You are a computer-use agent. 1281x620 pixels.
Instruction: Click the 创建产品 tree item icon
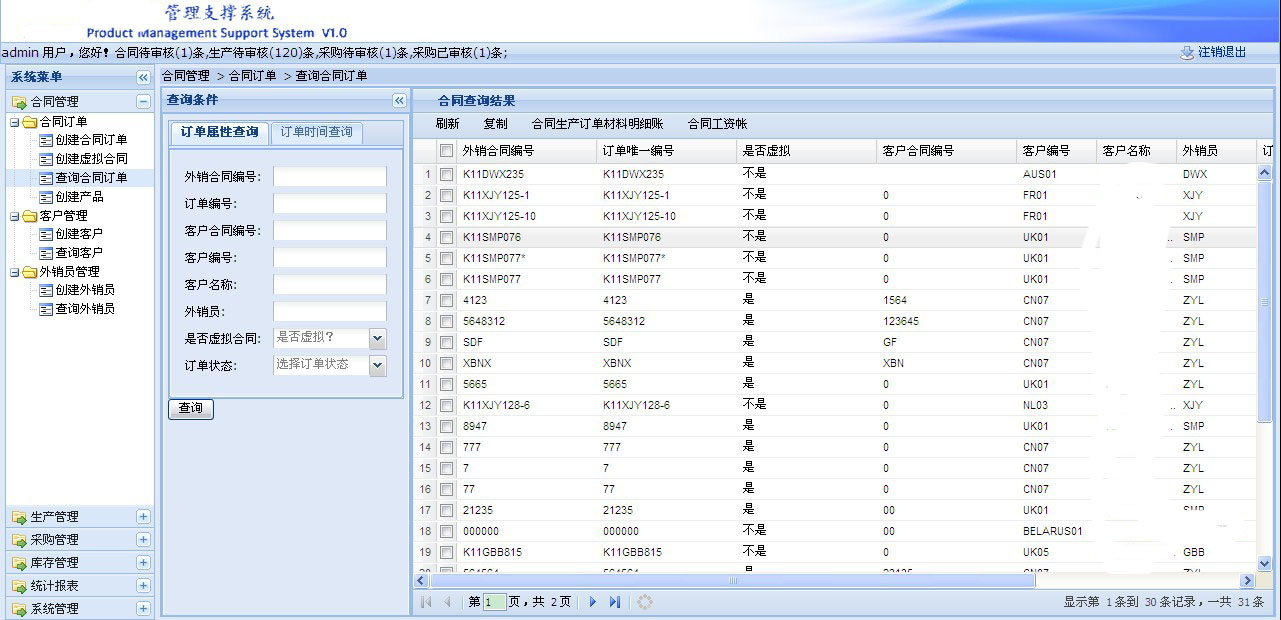tap(45, 197)
